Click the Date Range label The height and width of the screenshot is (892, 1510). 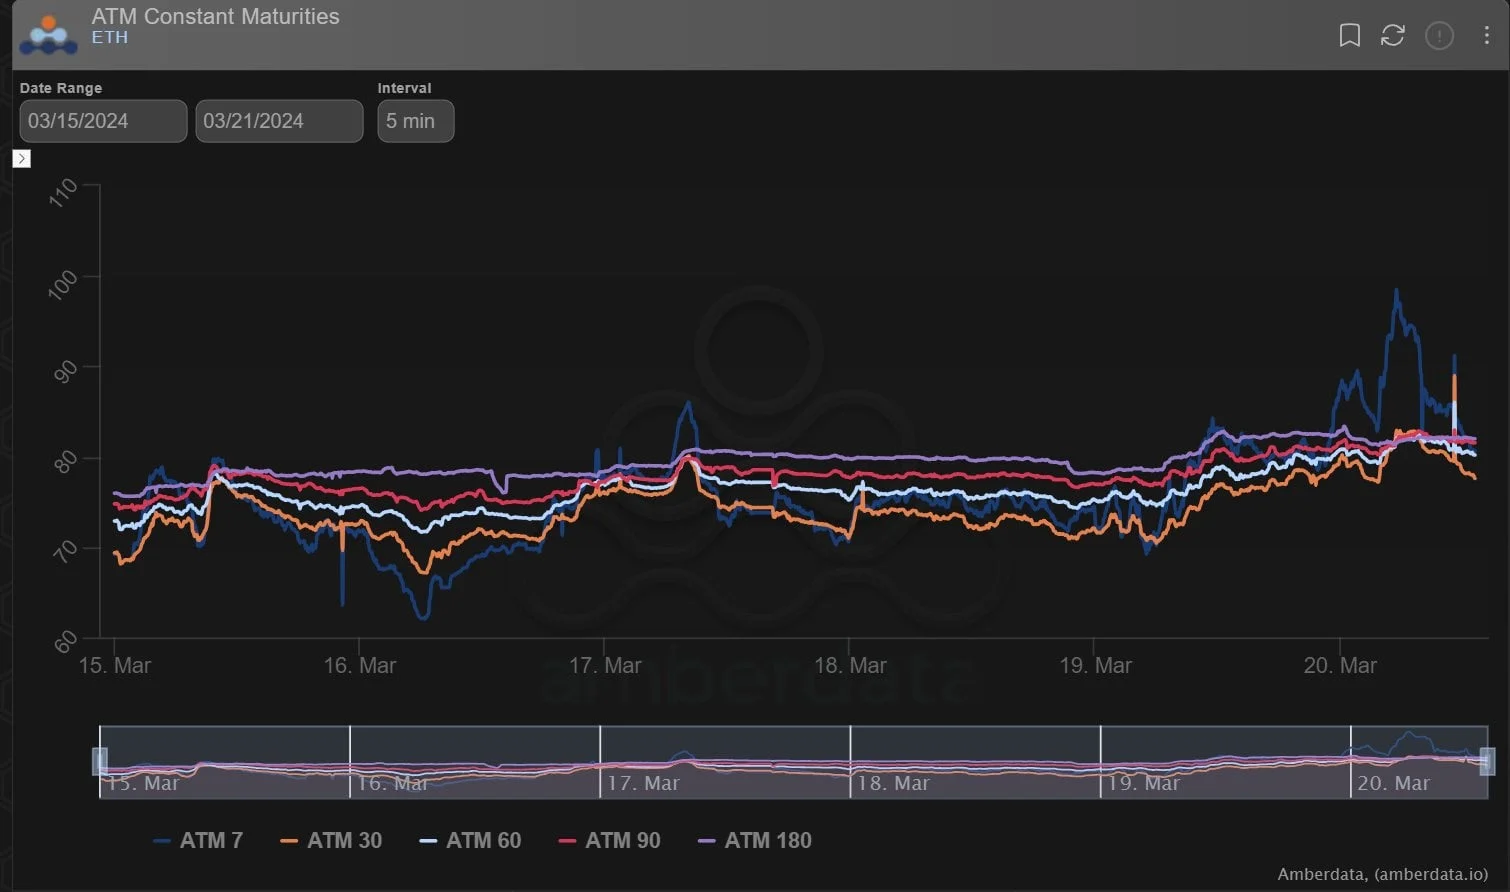61,88
